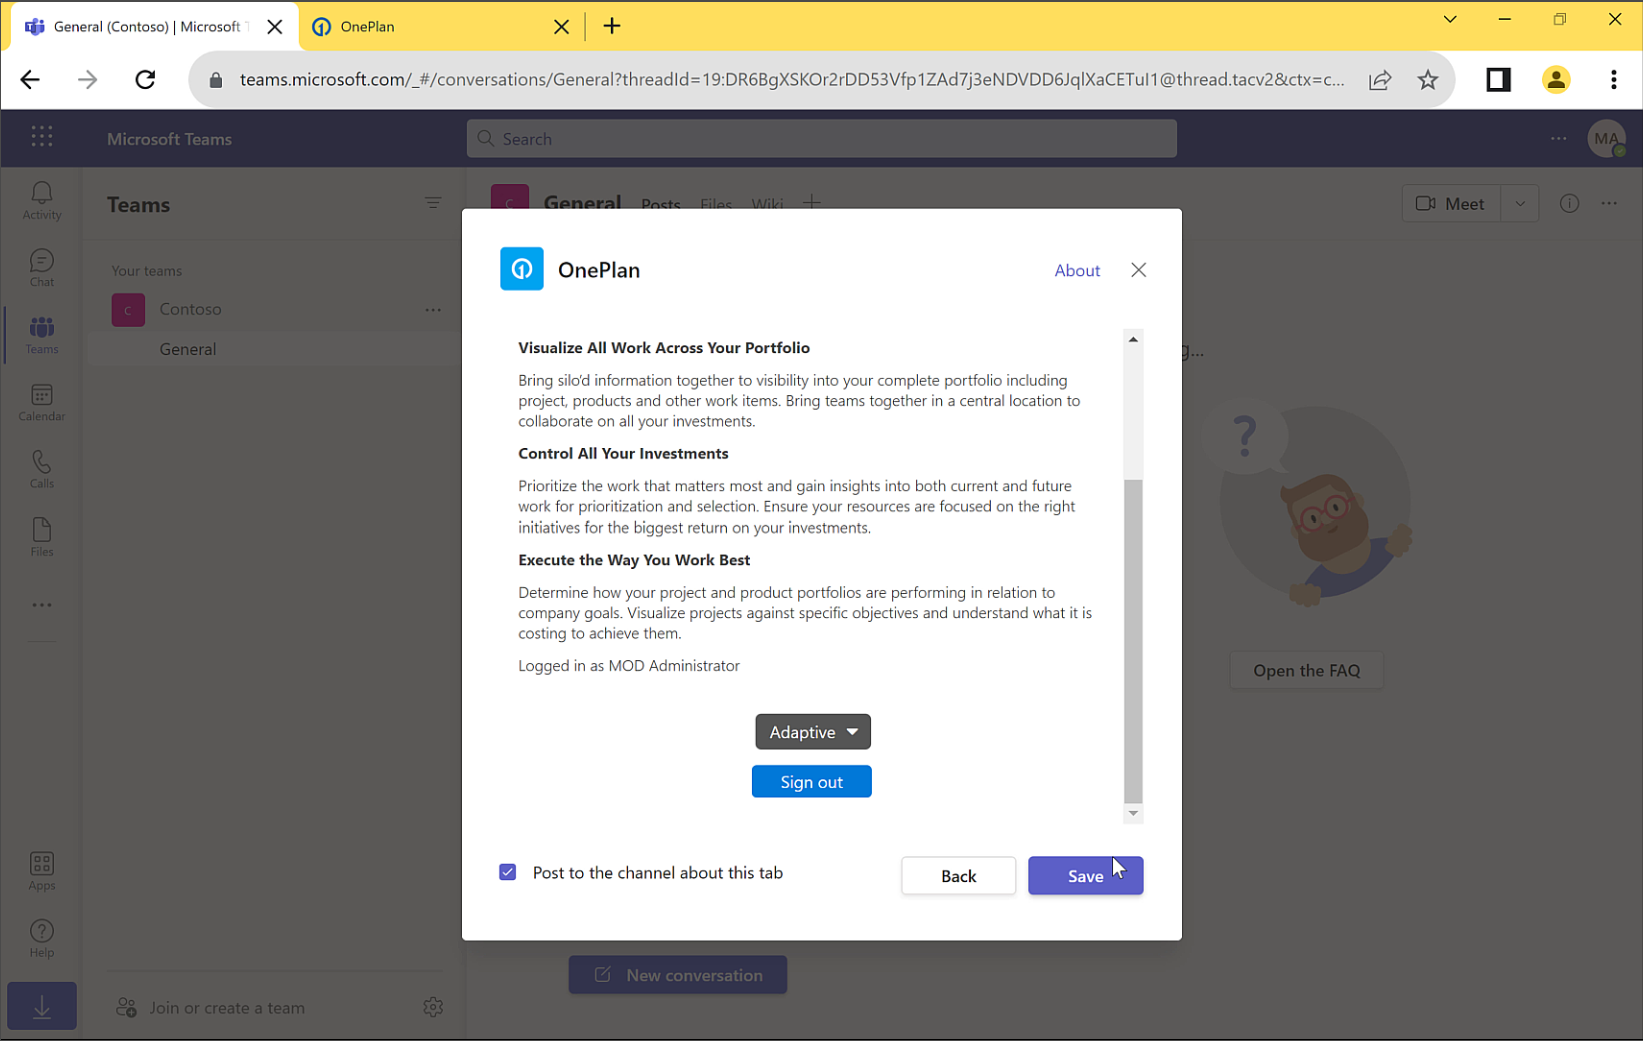
Task: Click the Back button in dialog
Action: tap(958, 875)
